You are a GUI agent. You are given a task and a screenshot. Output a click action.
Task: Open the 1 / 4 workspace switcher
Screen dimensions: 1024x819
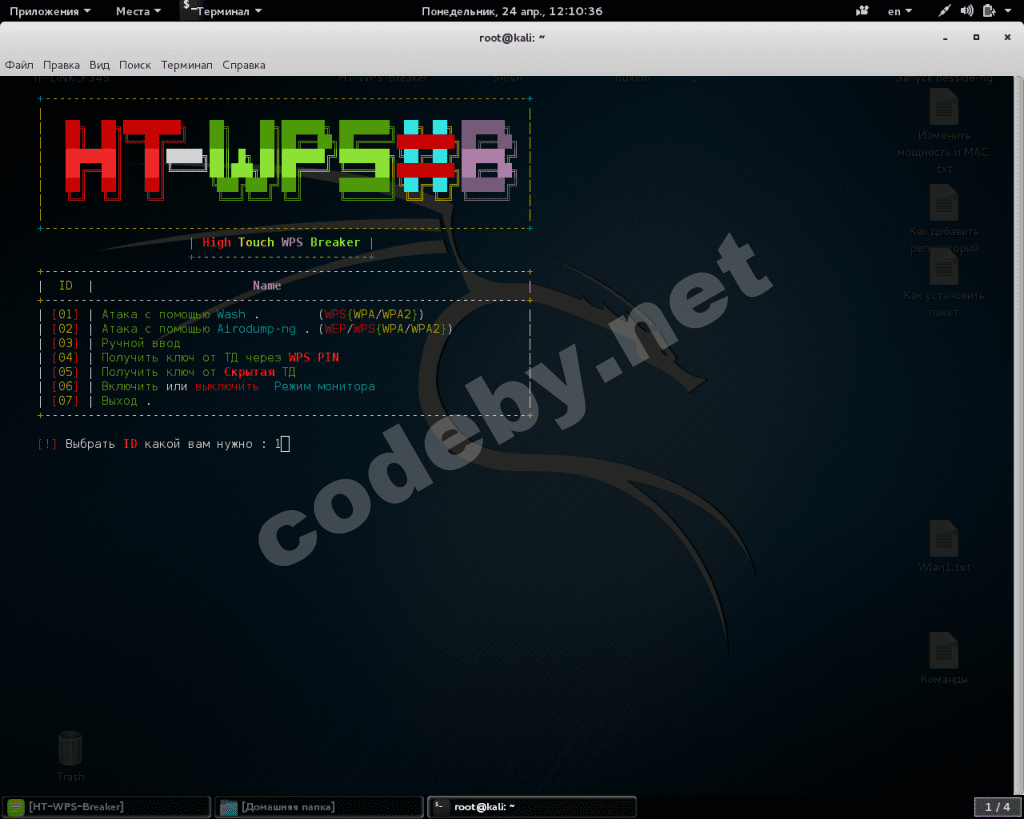[x=997, y=807]
